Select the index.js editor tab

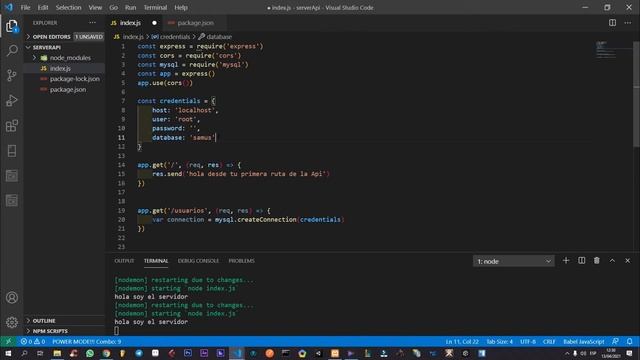click(130, 23)
